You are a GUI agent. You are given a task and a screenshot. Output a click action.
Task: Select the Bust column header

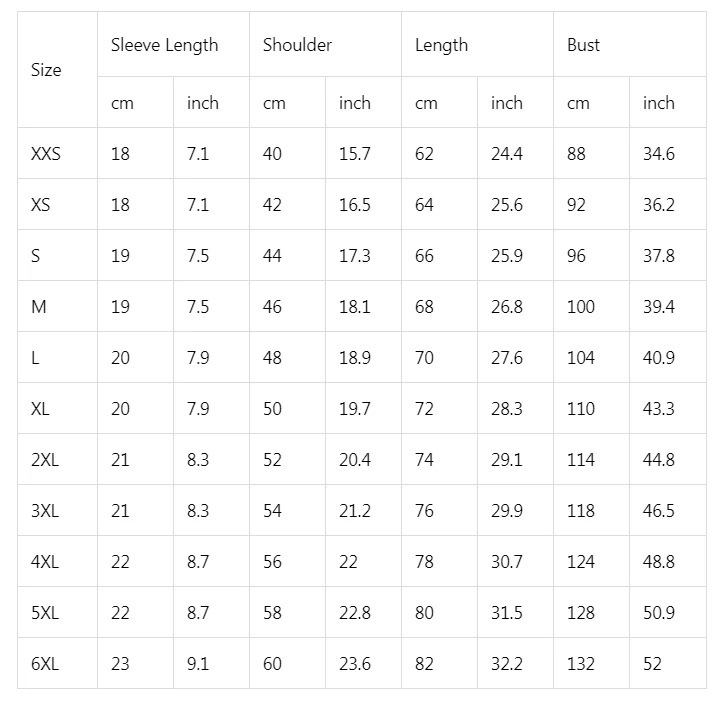tap(583, 45)
